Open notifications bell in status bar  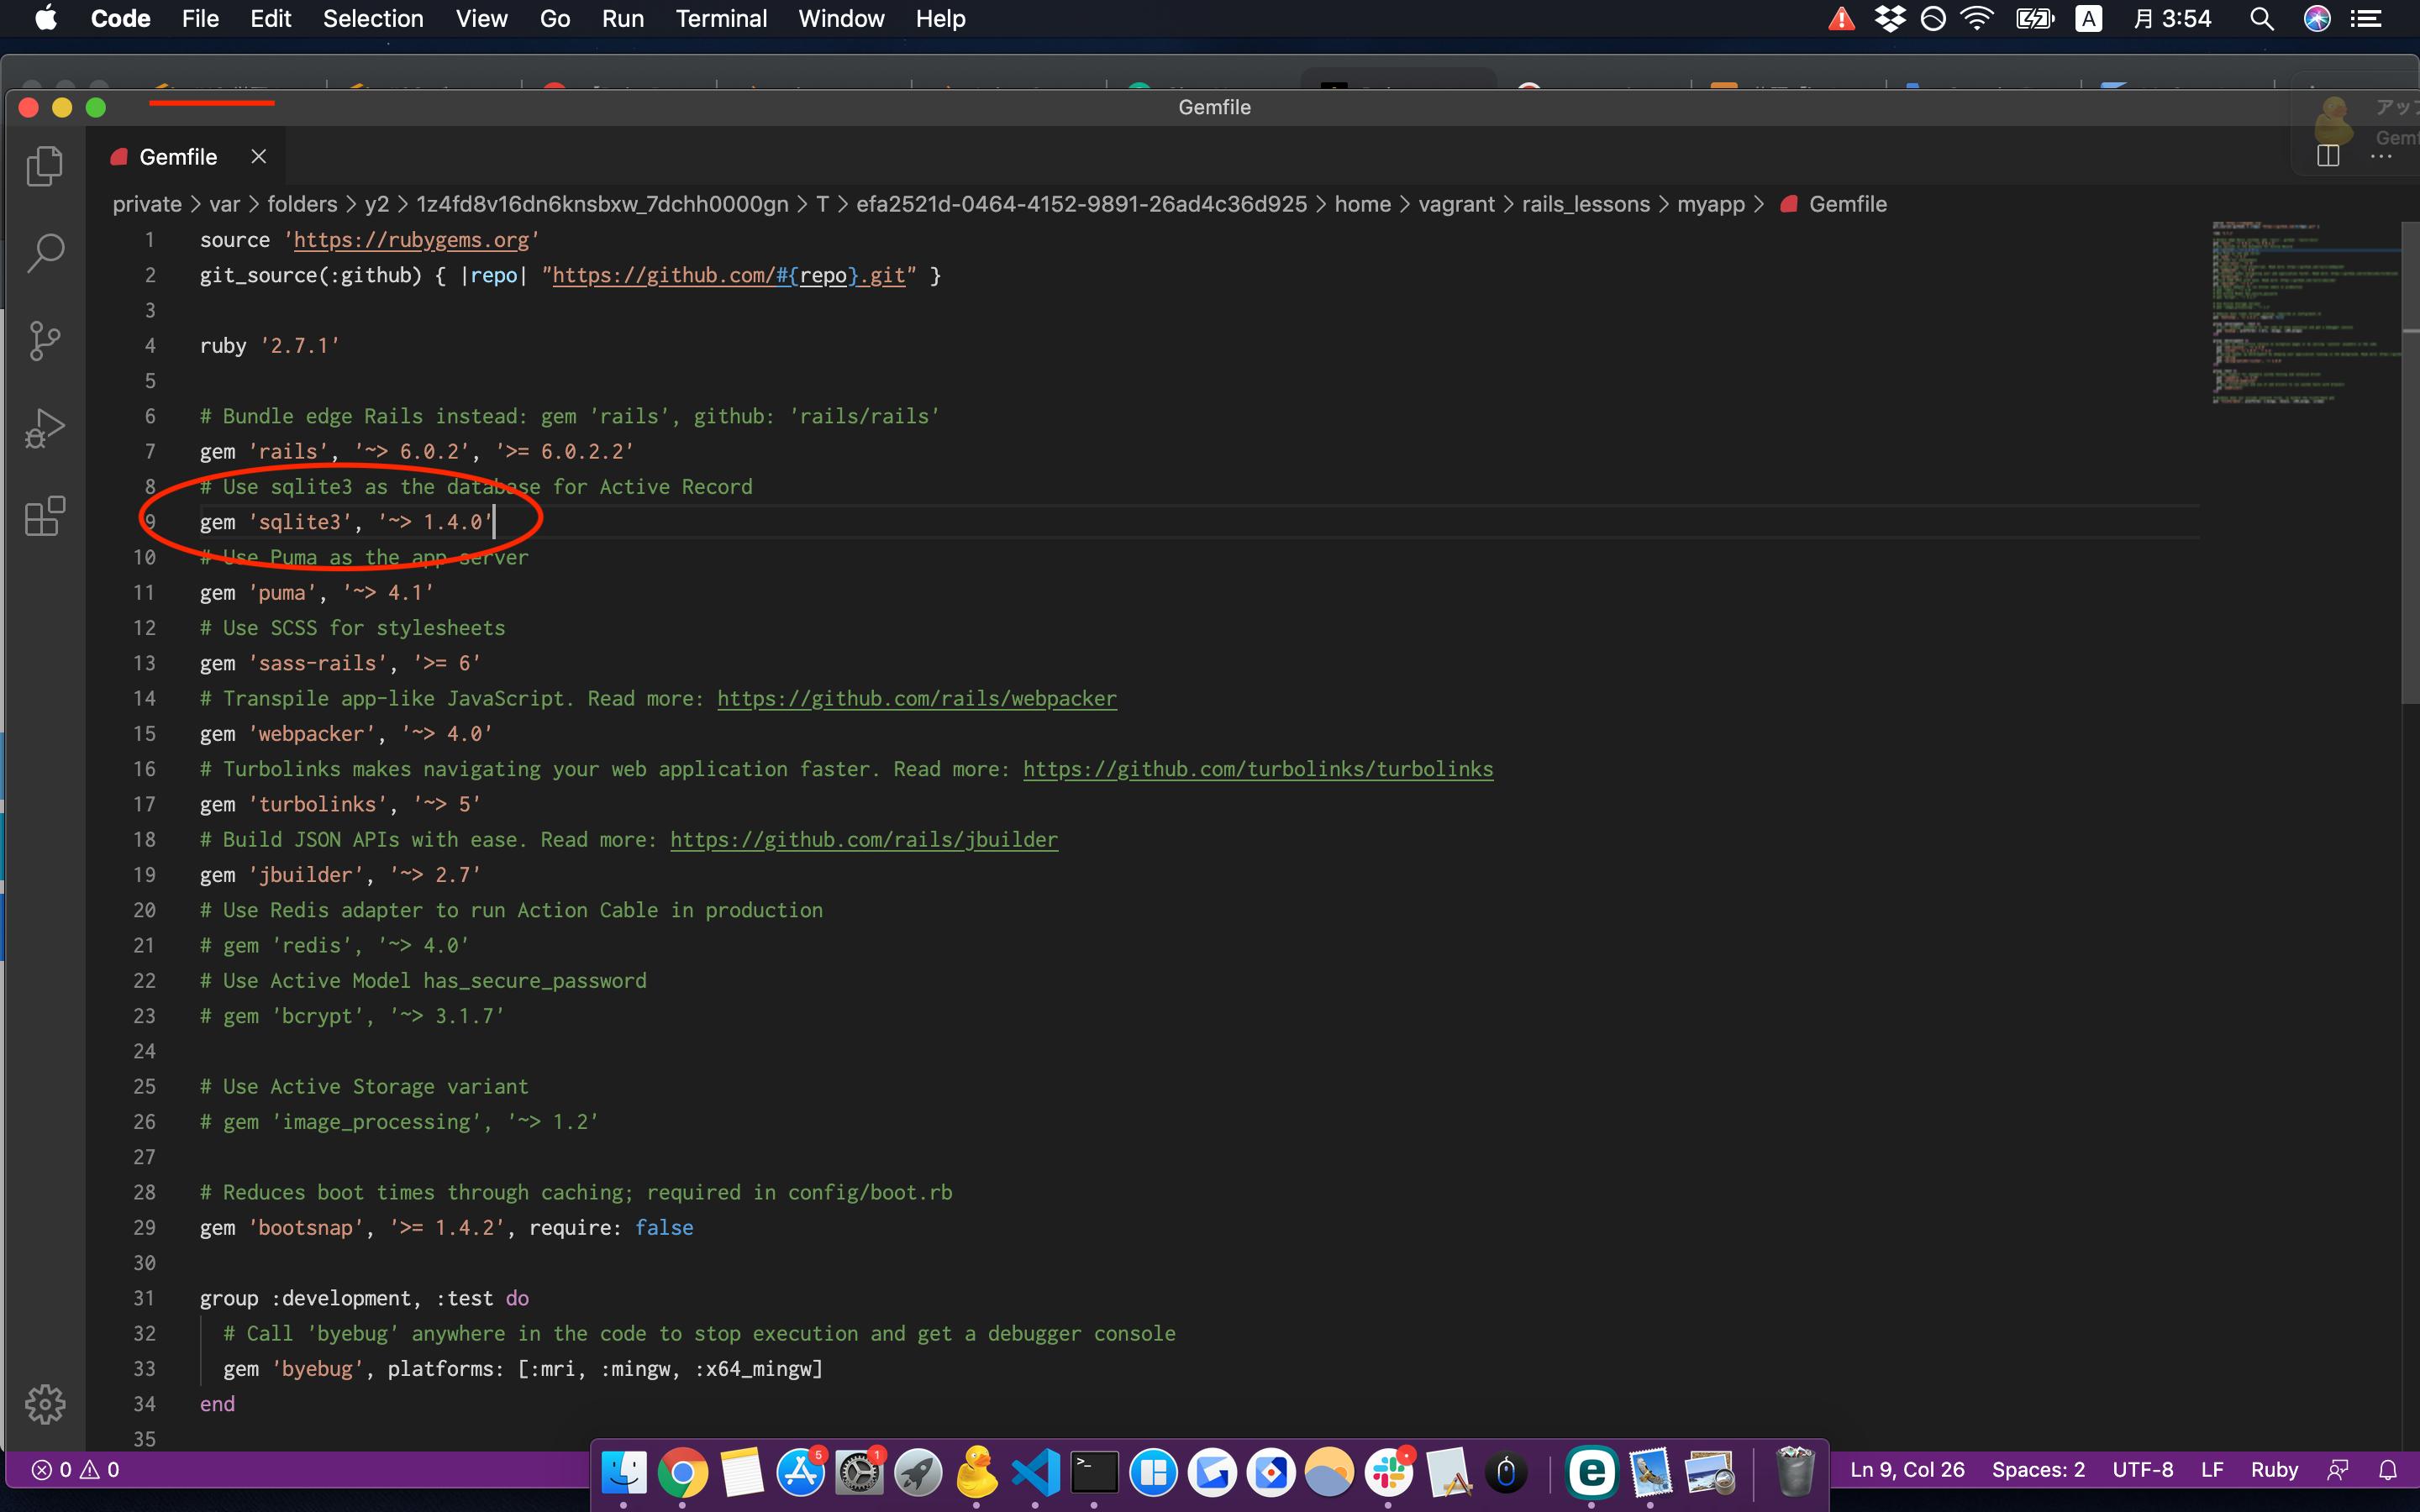(x=2388, y=1469)
